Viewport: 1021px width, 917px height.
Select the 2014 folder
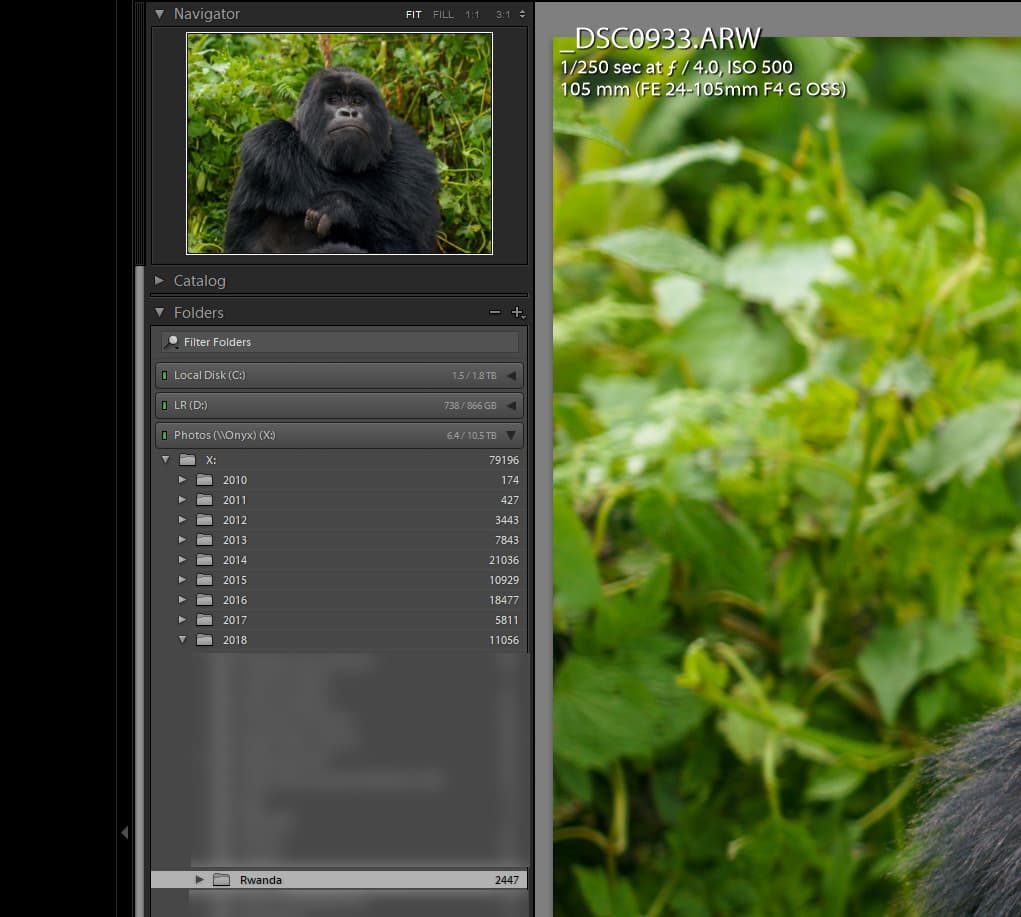pos(339,560)
